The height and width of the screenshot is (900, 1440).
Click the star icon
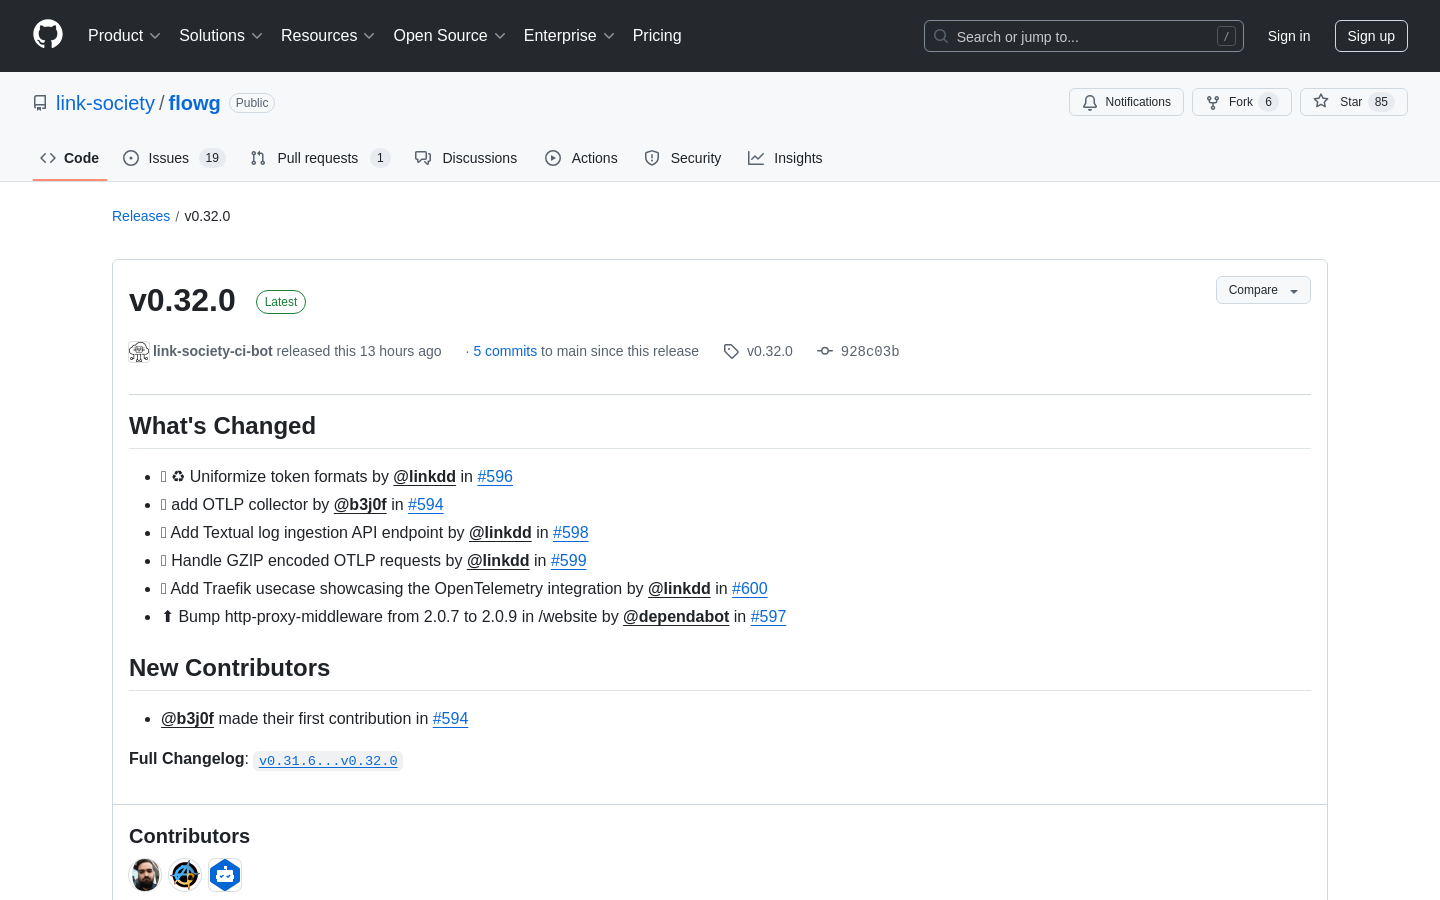[1321, 102]
